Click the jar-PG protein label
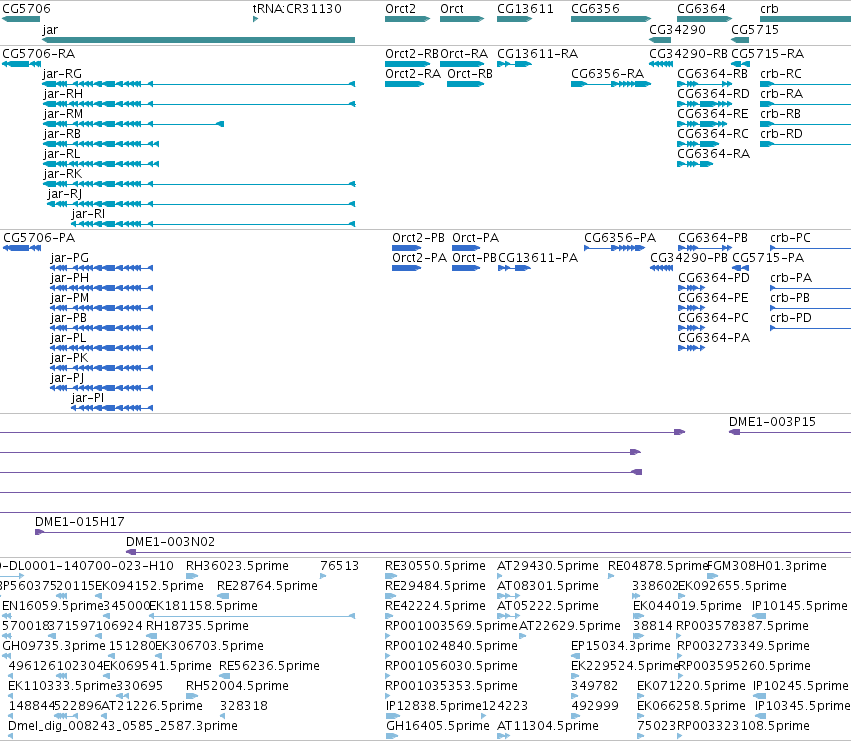Image resolution: width=851 pixels, height=741 pixels. (69, 258)
